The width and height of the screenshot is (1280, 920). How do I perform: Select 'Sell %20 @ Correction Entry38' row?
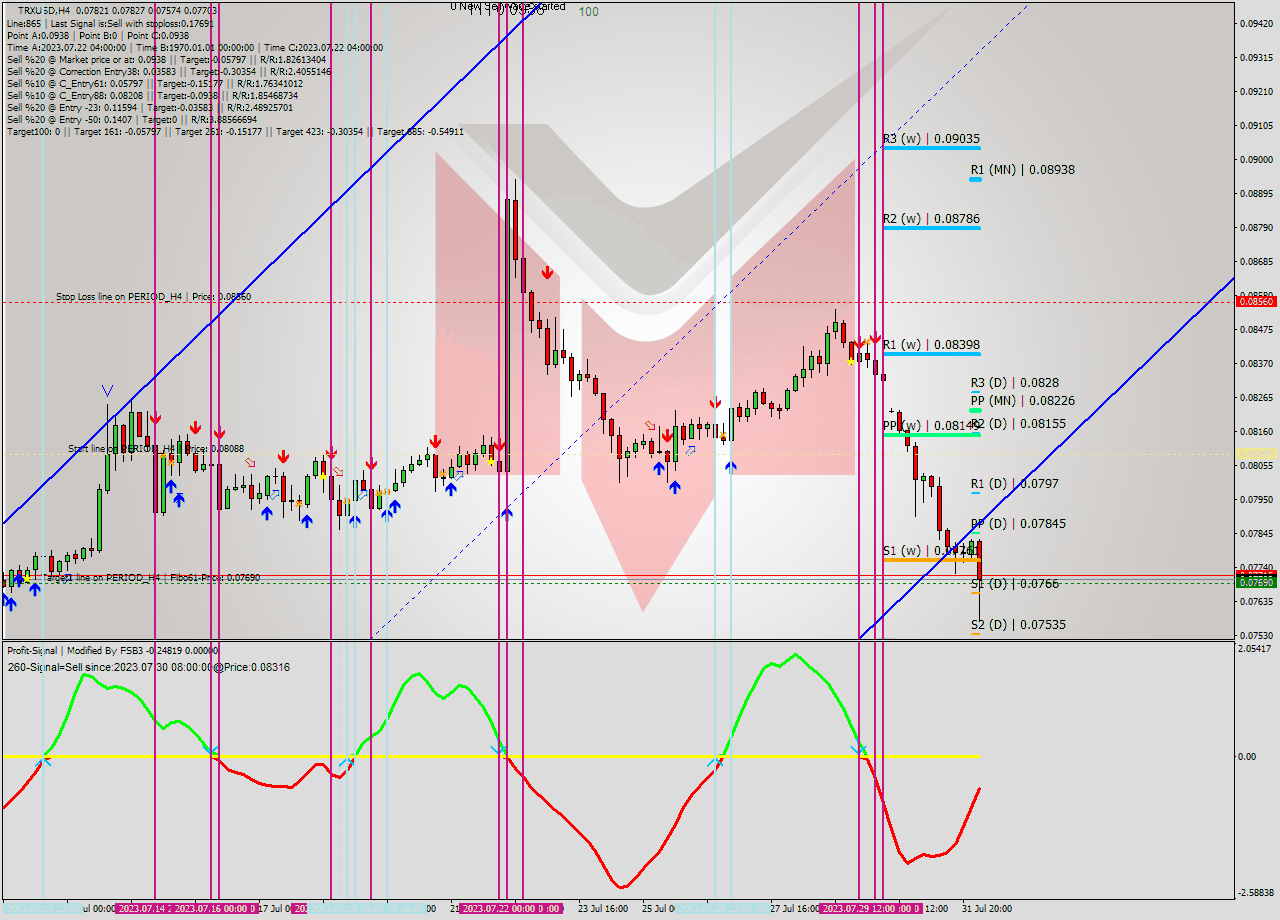pyautogui.click(x=168, y=71)
